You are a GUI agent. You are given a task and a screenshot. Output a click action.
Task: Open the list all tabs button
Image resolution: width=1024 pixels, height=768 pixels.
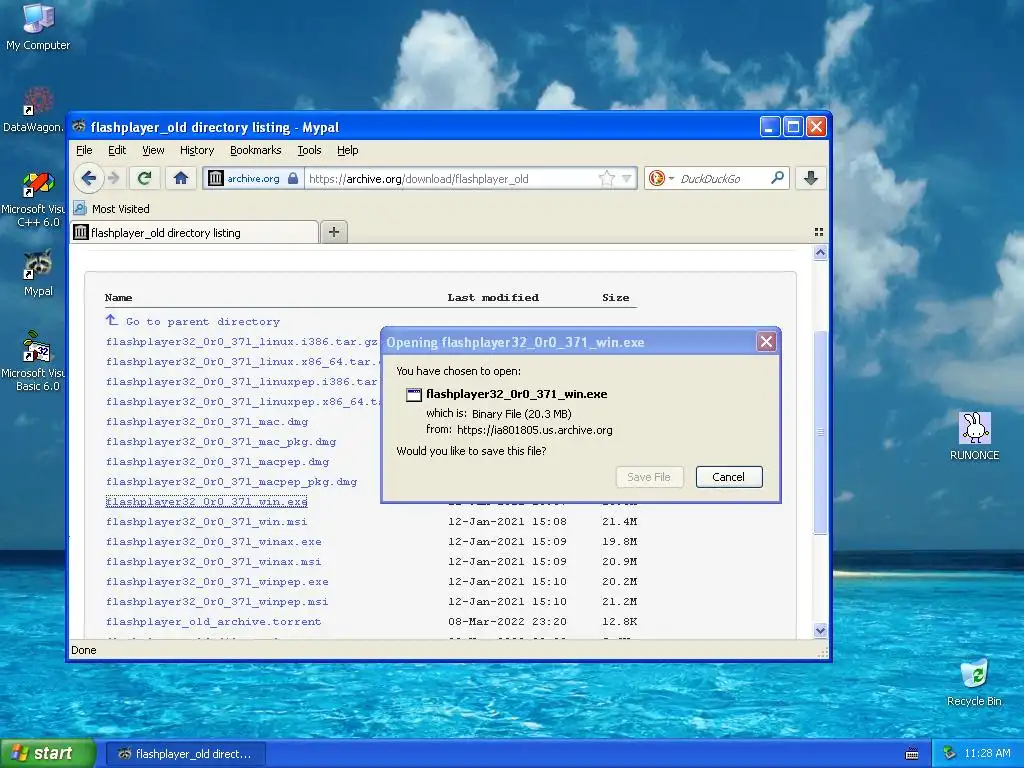pos(819,232)
